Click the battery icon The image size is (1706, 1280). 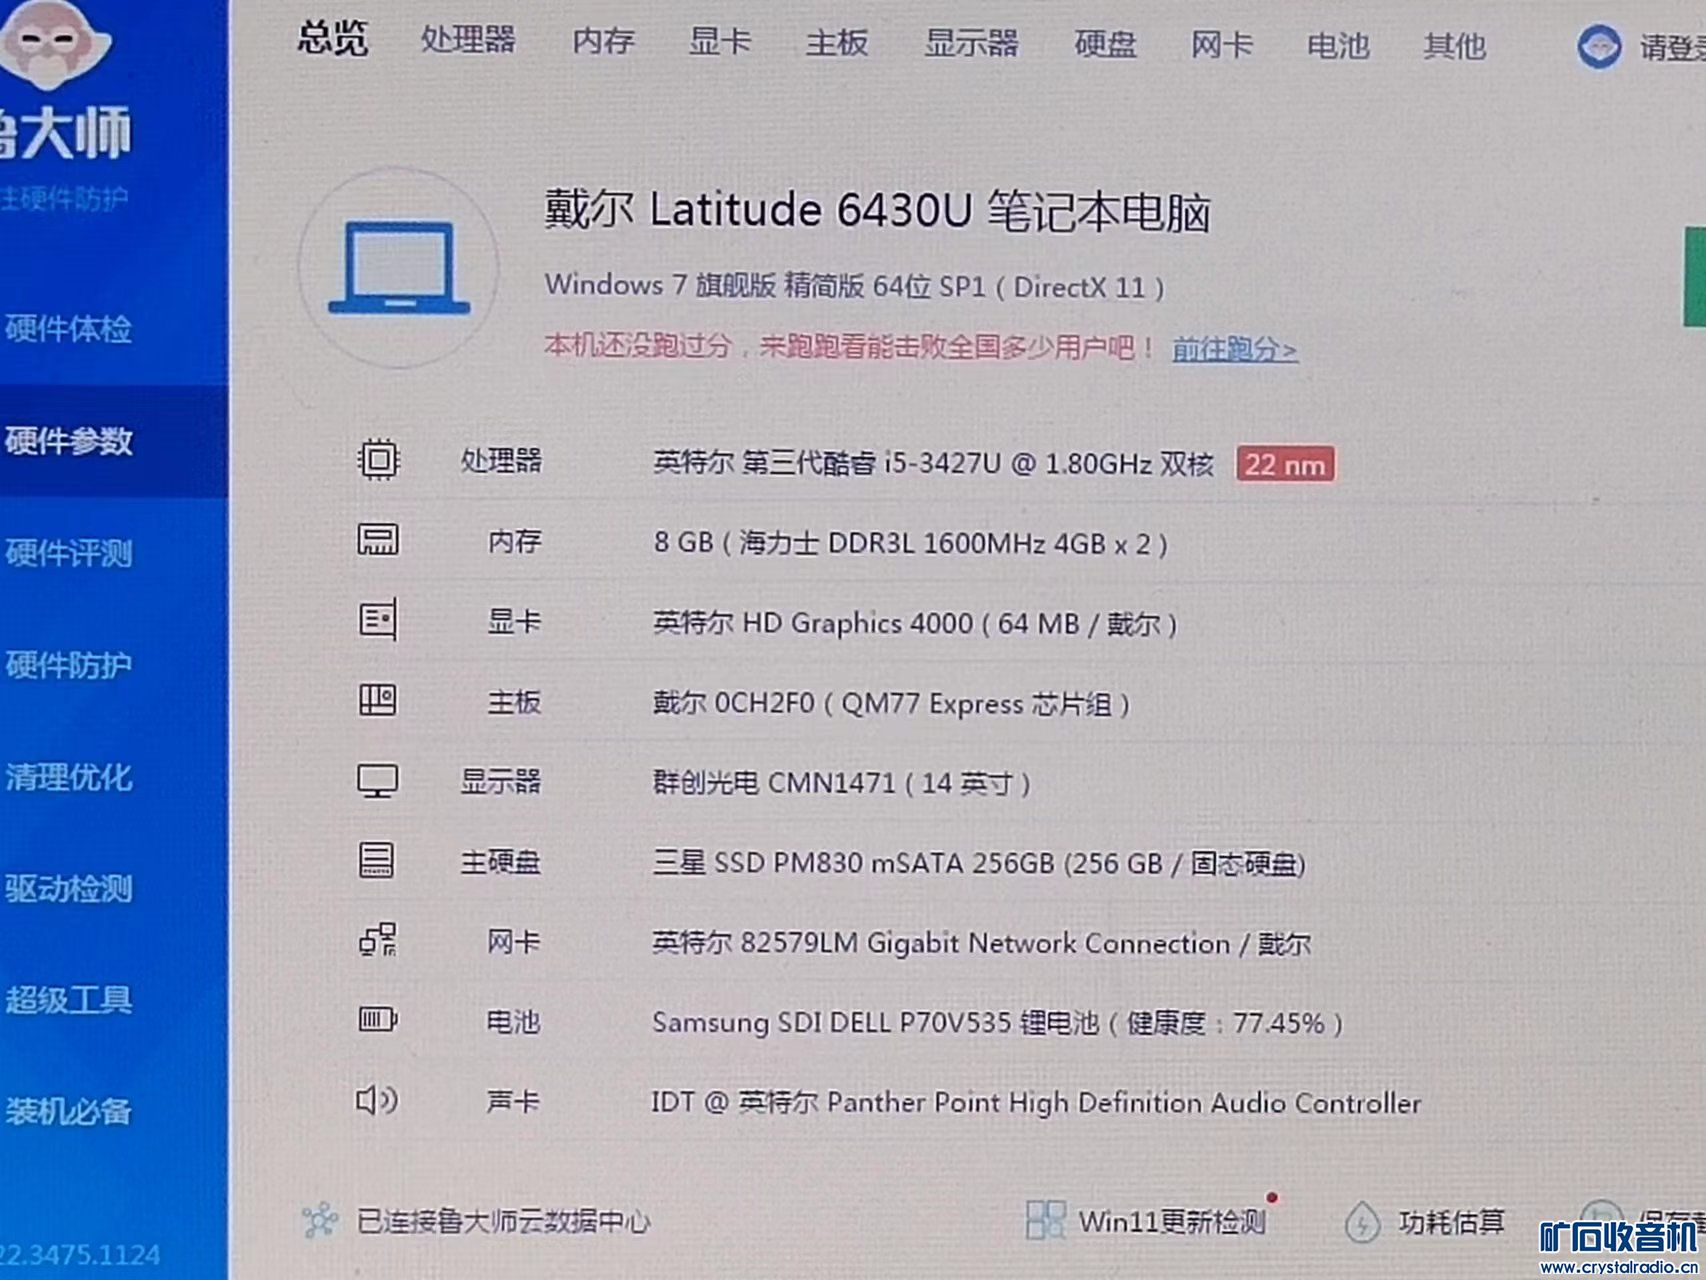378,1020
